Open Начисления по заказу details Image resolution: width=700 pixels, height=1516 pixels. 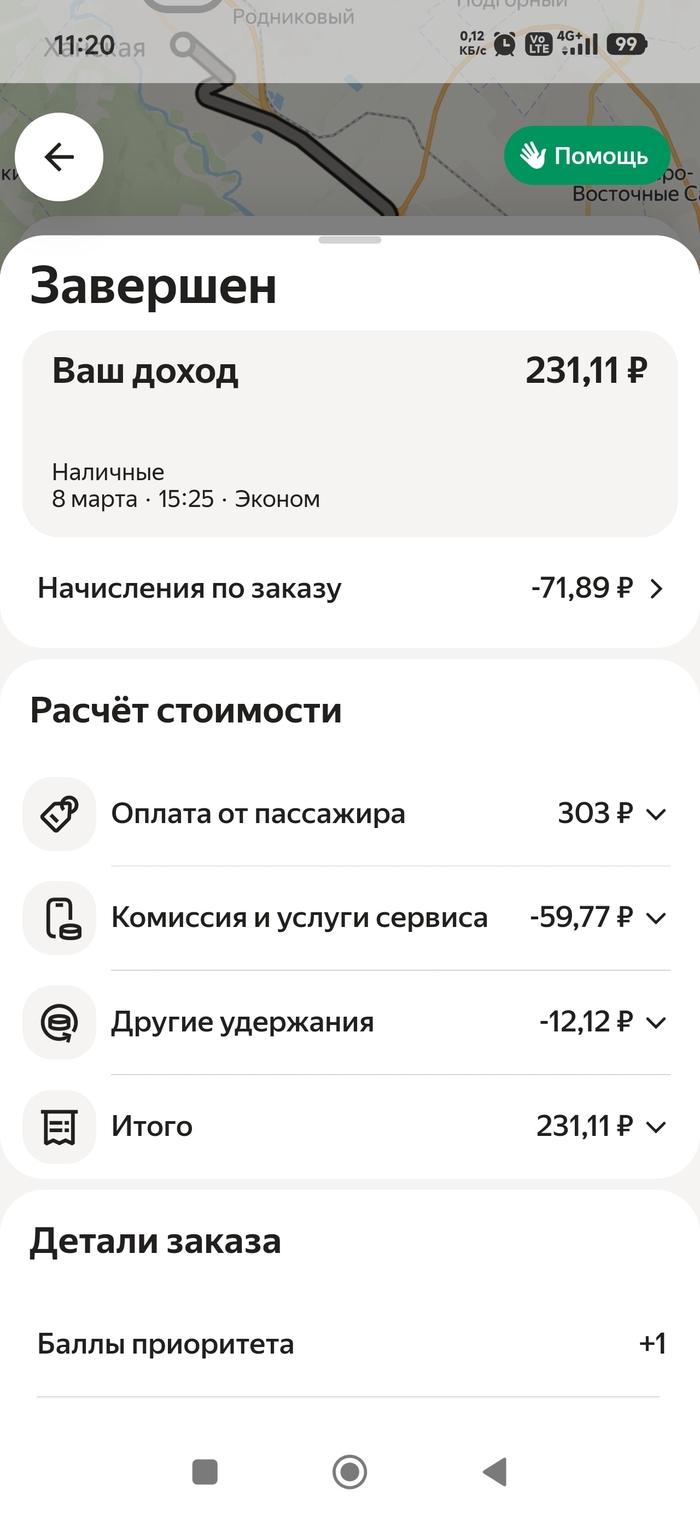click(x=190, y=589)
